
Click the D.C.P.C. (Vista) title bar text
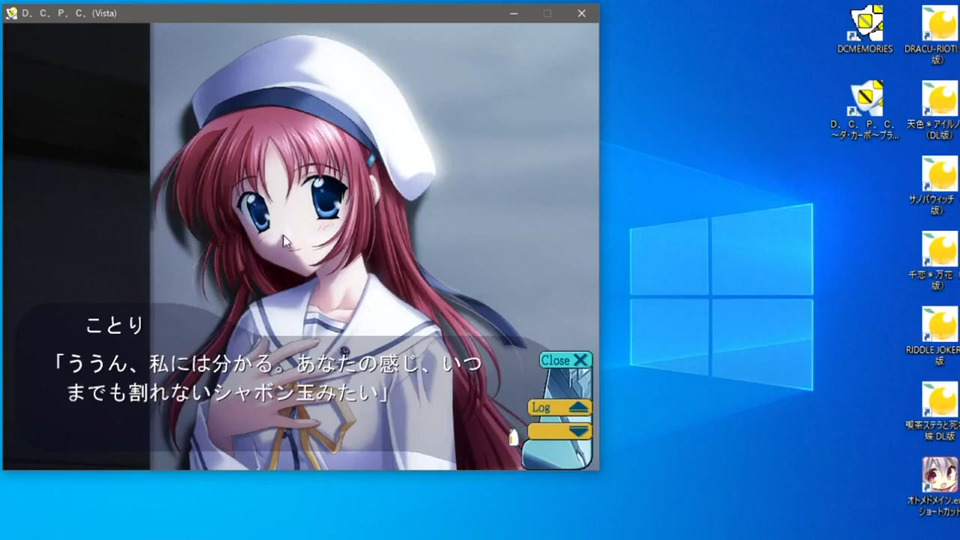[x=69, y=13]
